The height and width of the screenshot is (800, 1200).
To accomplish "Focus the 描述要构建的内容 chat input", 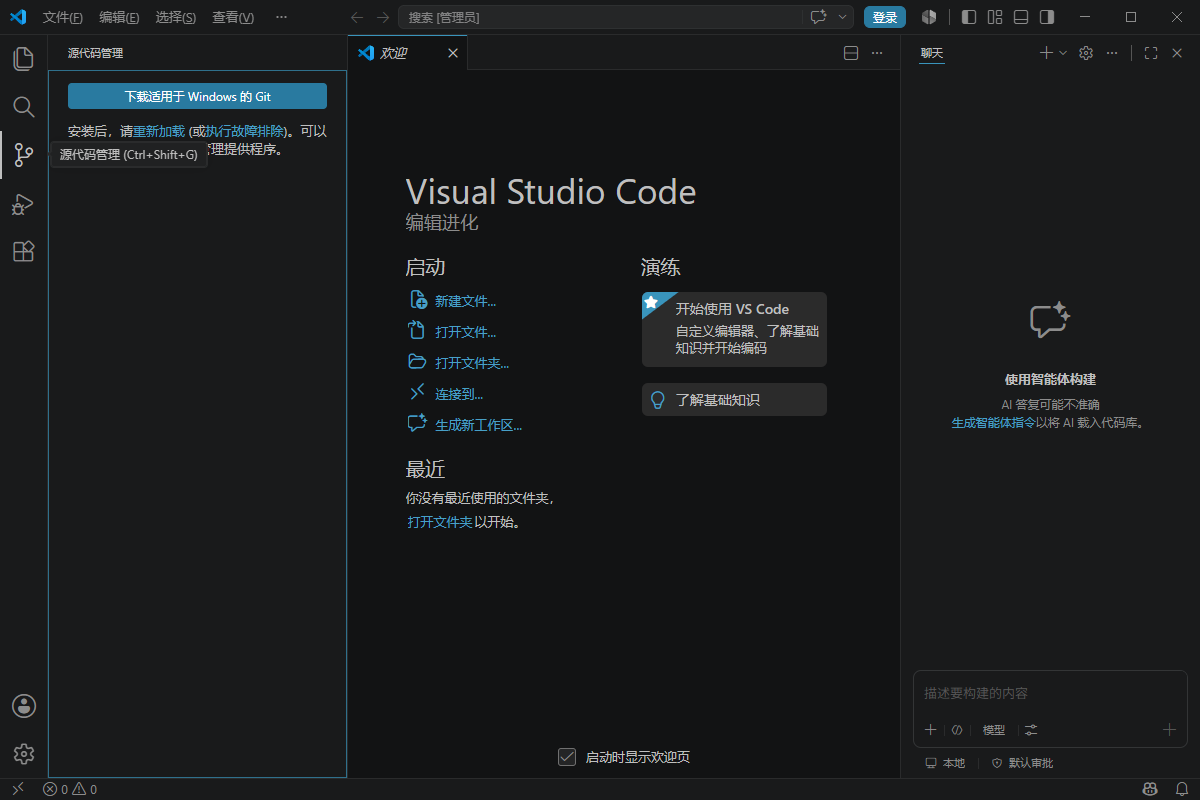I will coord(1050,693).
